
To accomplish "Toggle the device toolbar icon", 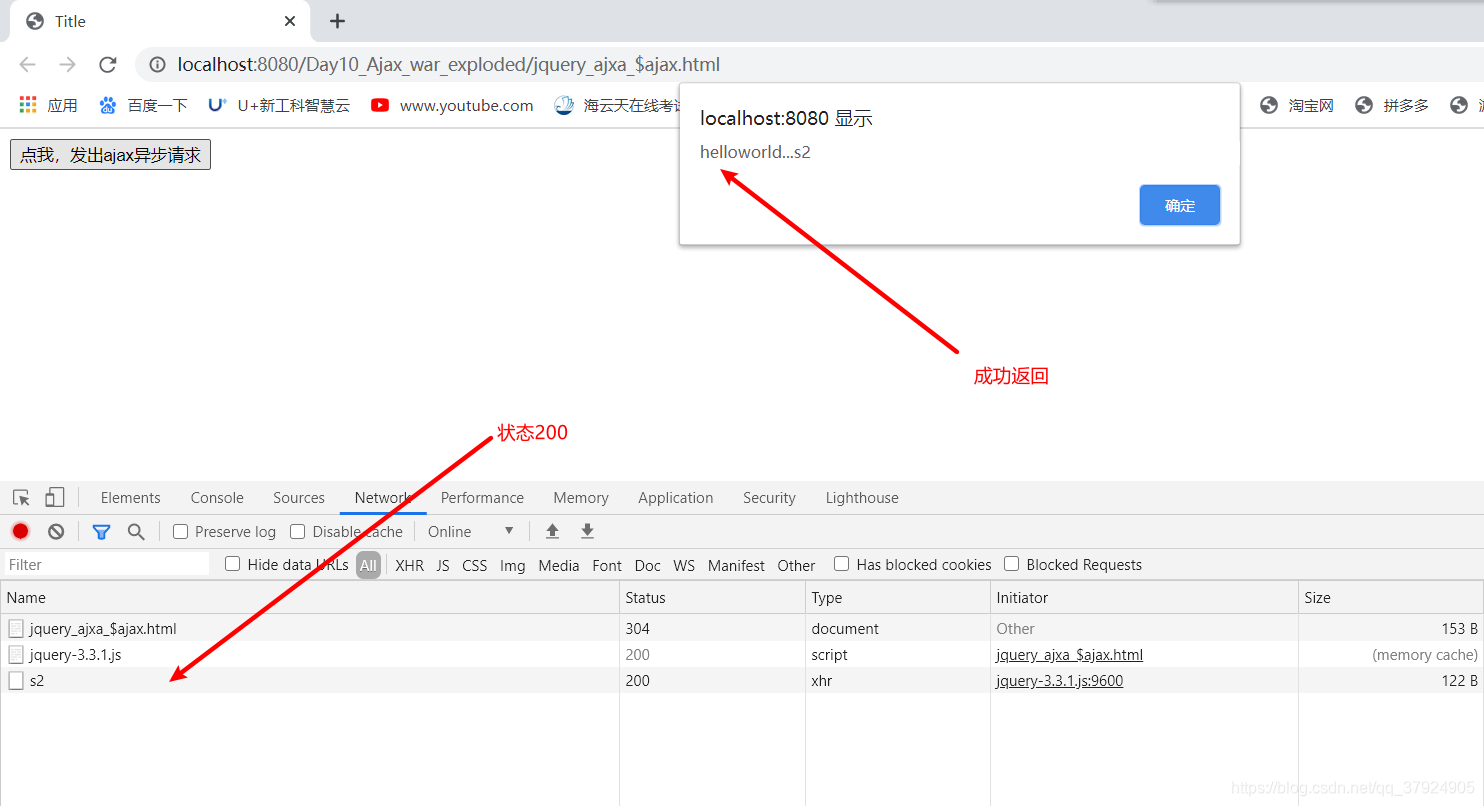I will pos(55,498).
